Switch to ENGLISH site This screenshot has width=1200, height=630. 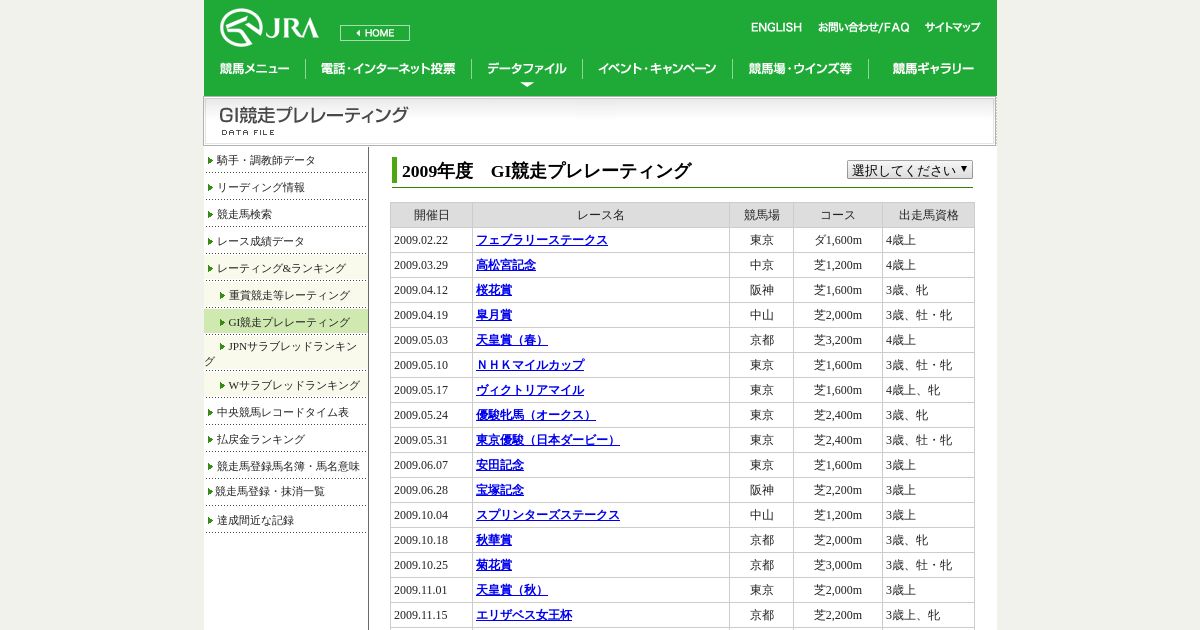(x=776, y=28)
